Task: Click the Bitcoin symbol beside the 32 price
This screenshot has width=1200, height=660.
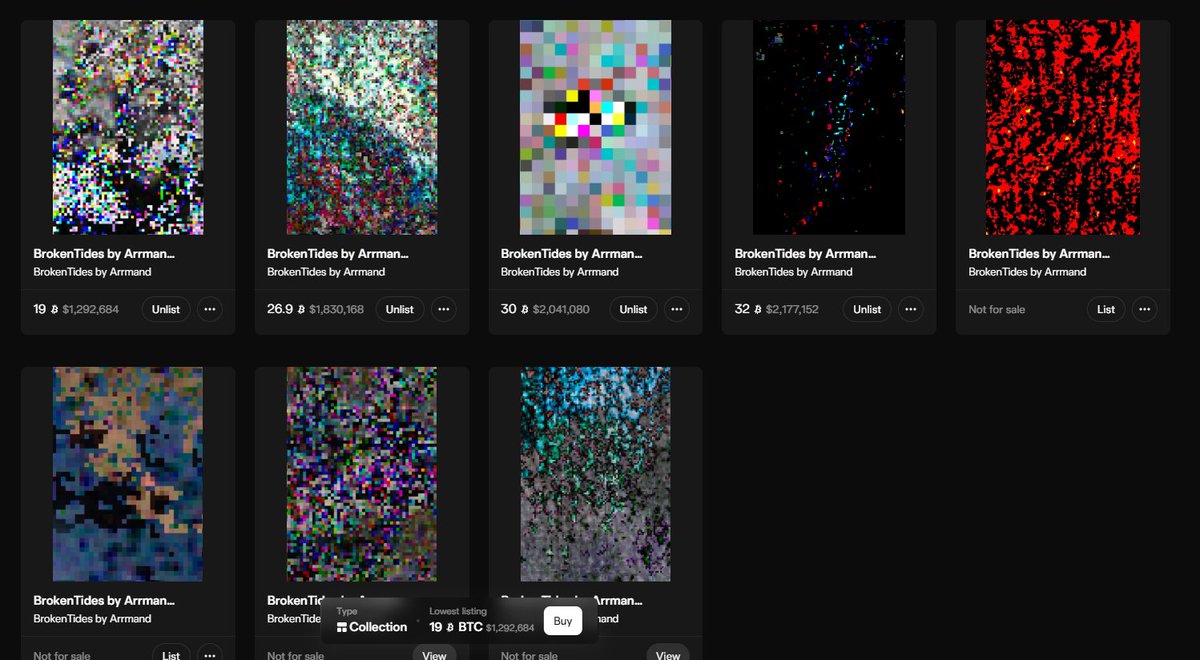Action: click(758, 309)
